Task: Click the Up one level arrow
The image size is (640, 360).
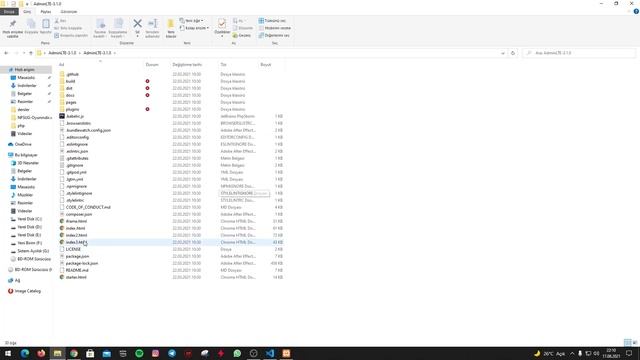Action: [x=31, y=53]
